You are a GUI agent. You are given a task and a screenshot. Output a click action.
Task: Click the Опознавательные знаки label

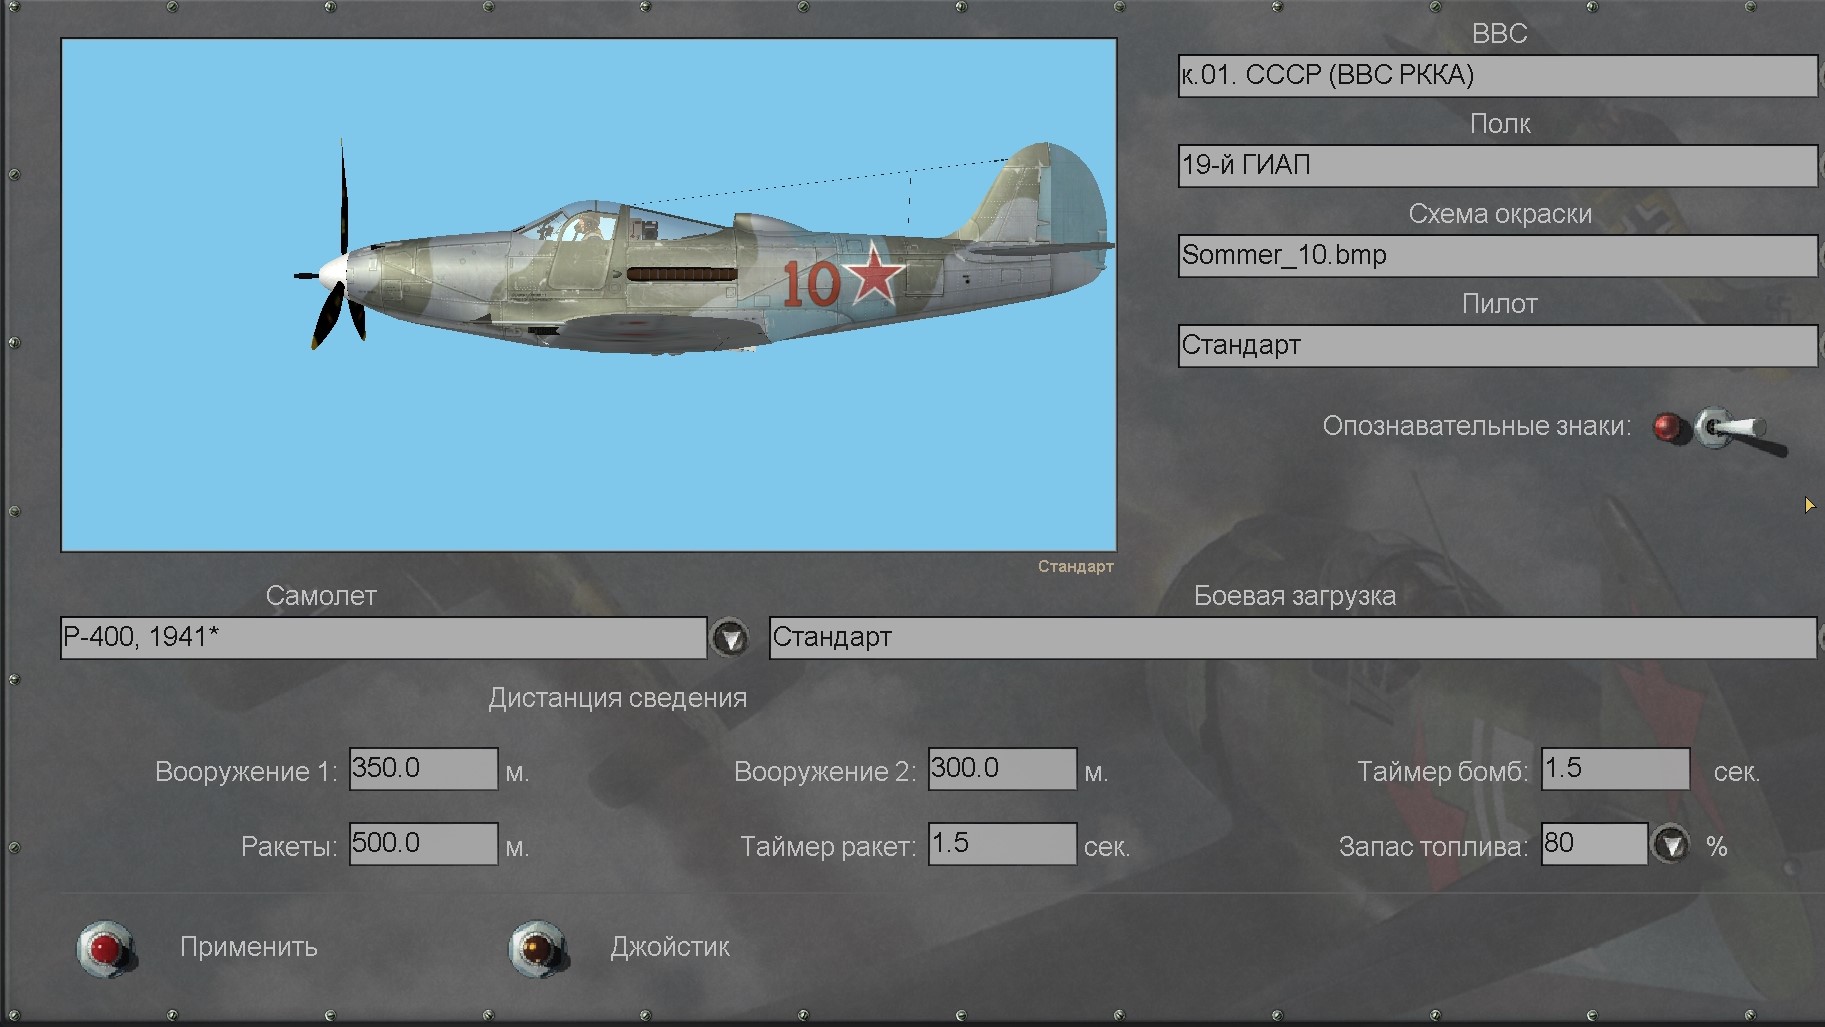[x=1476, y=426]
